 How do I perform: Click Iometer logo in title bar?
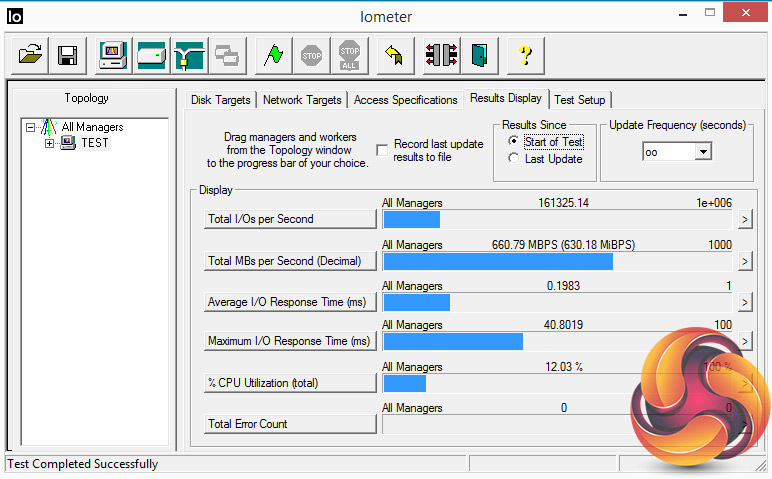(15, 16)
